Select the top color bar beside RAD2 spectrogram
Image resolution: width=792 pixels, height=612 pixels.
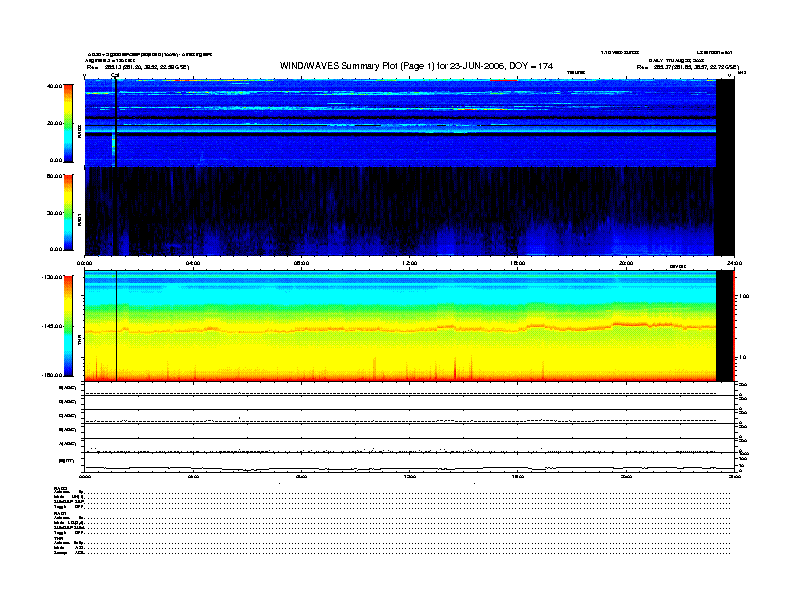pyautogui.click(x=68, y=123)
